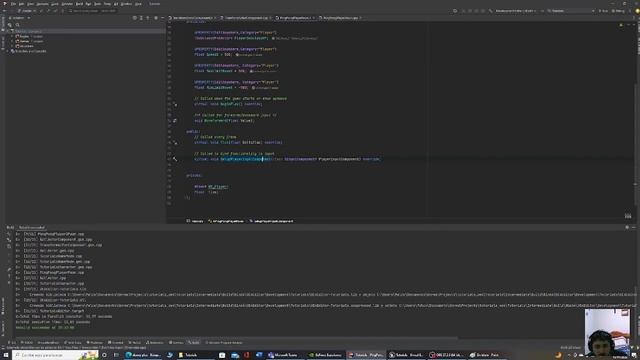Screen dimensions: 640x360
Task: Hide the Explorer panel with minimize icon
Action: pos(162,18)
